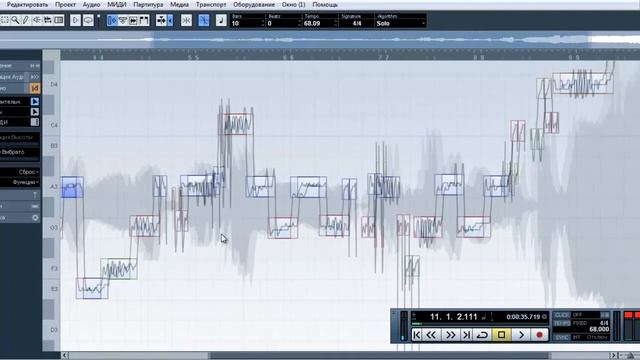Toggle the SYNC button in transport

[x=562, y=337]
